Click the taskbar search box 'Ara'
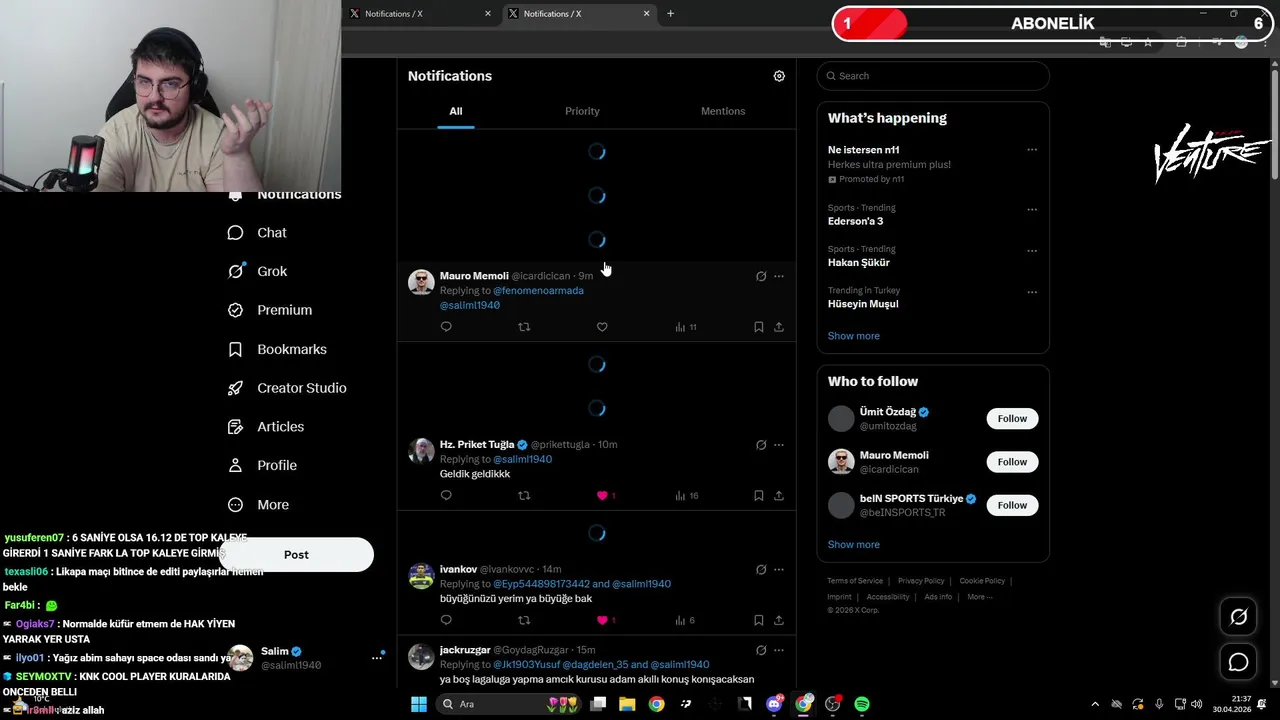 (x=510, y=704)
